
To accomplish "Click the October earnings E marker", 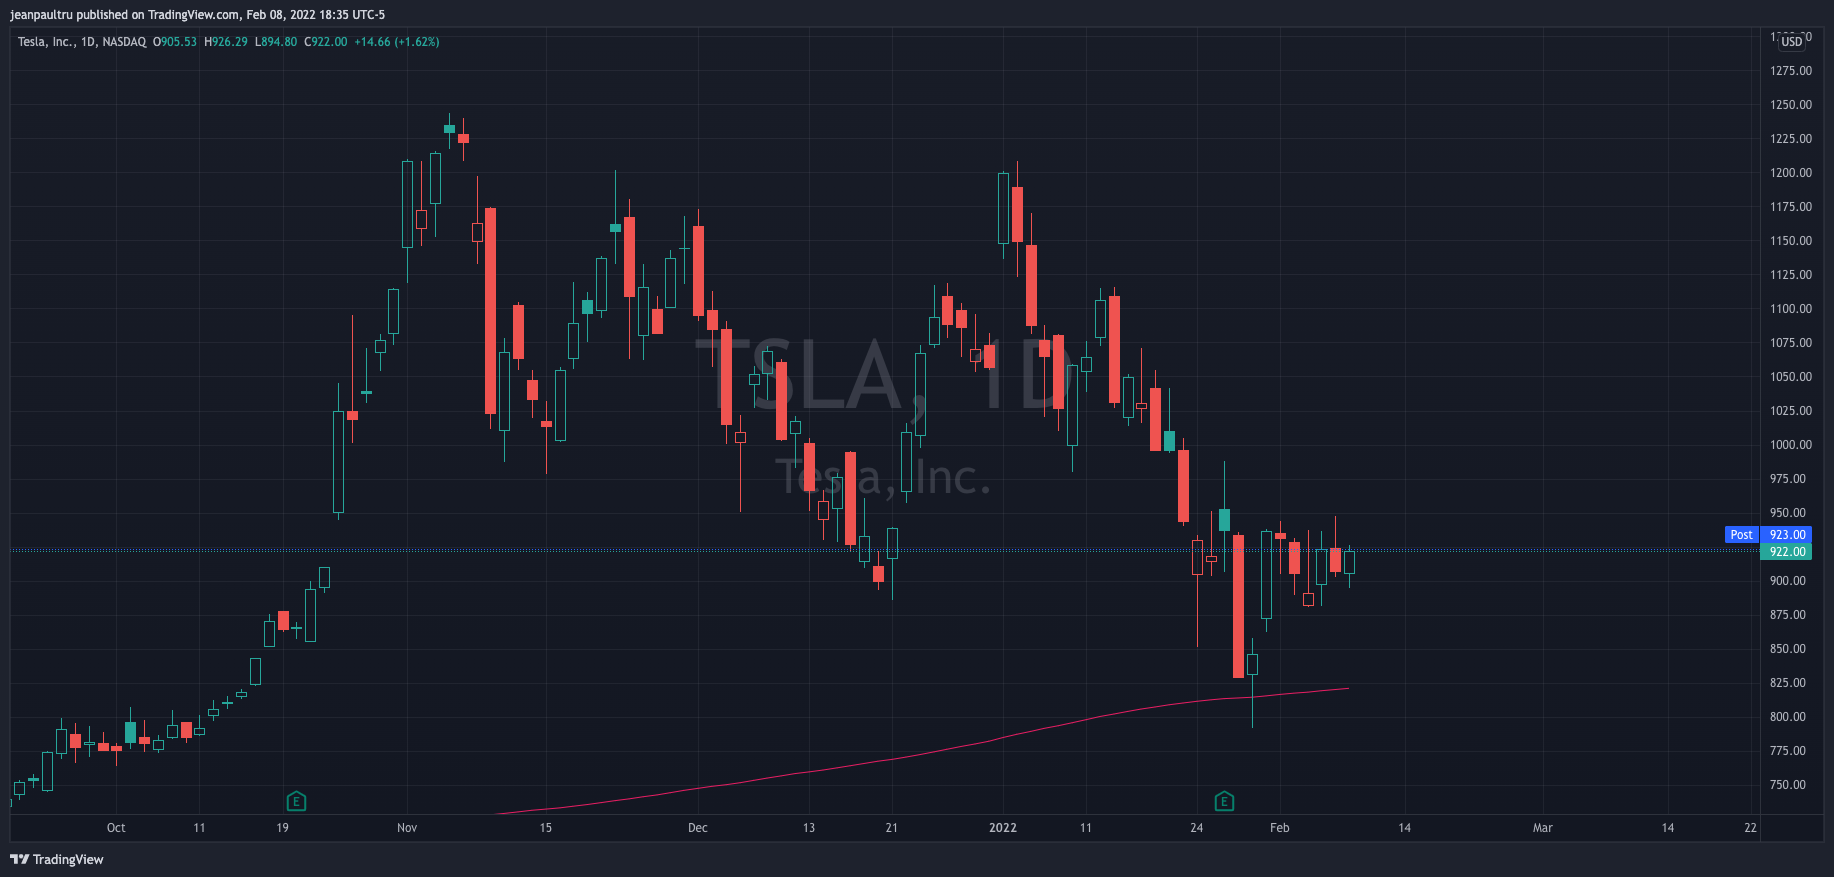I will (296, 801).
